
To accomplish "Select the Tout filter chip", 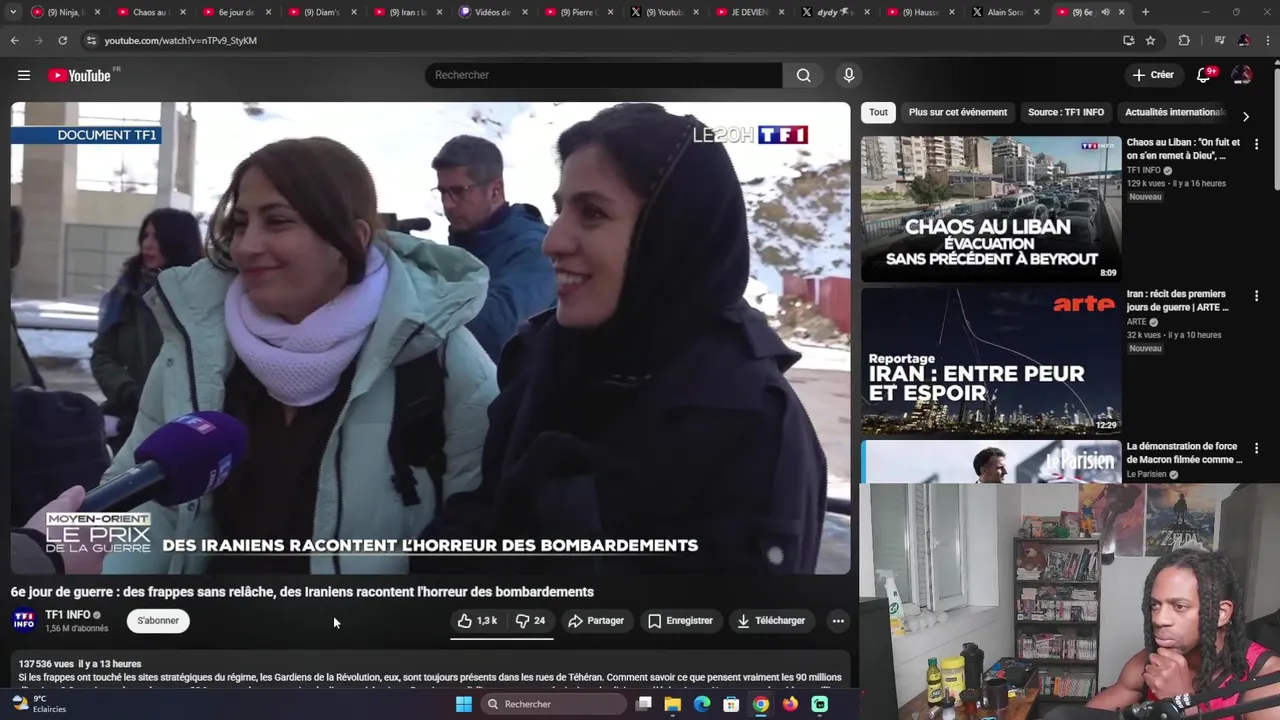I will click(x=878, y=112).
